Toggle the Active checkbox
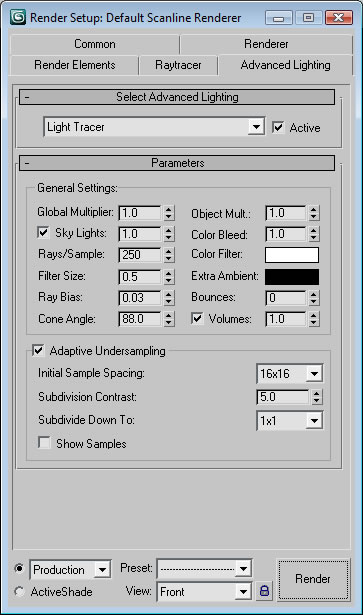The width and height of the screenshot is (363, 615). click(278, 127)
